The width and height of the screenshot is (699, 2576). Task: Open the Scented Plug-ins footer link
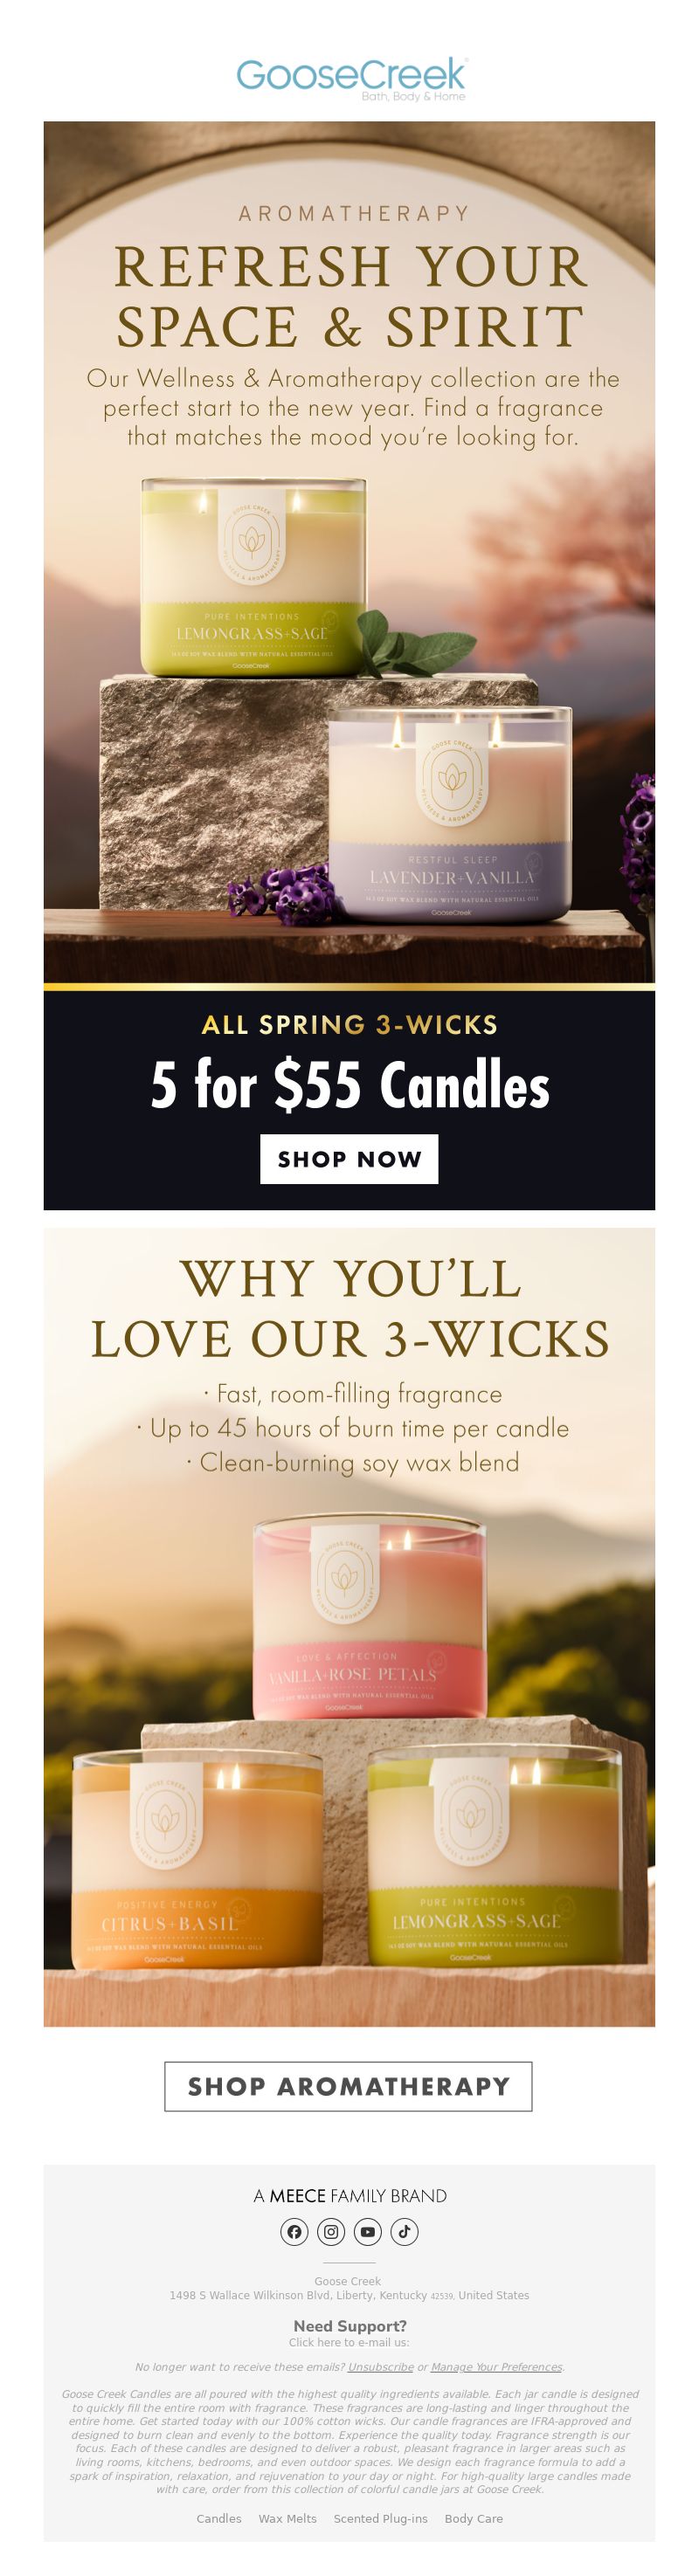381,2518
